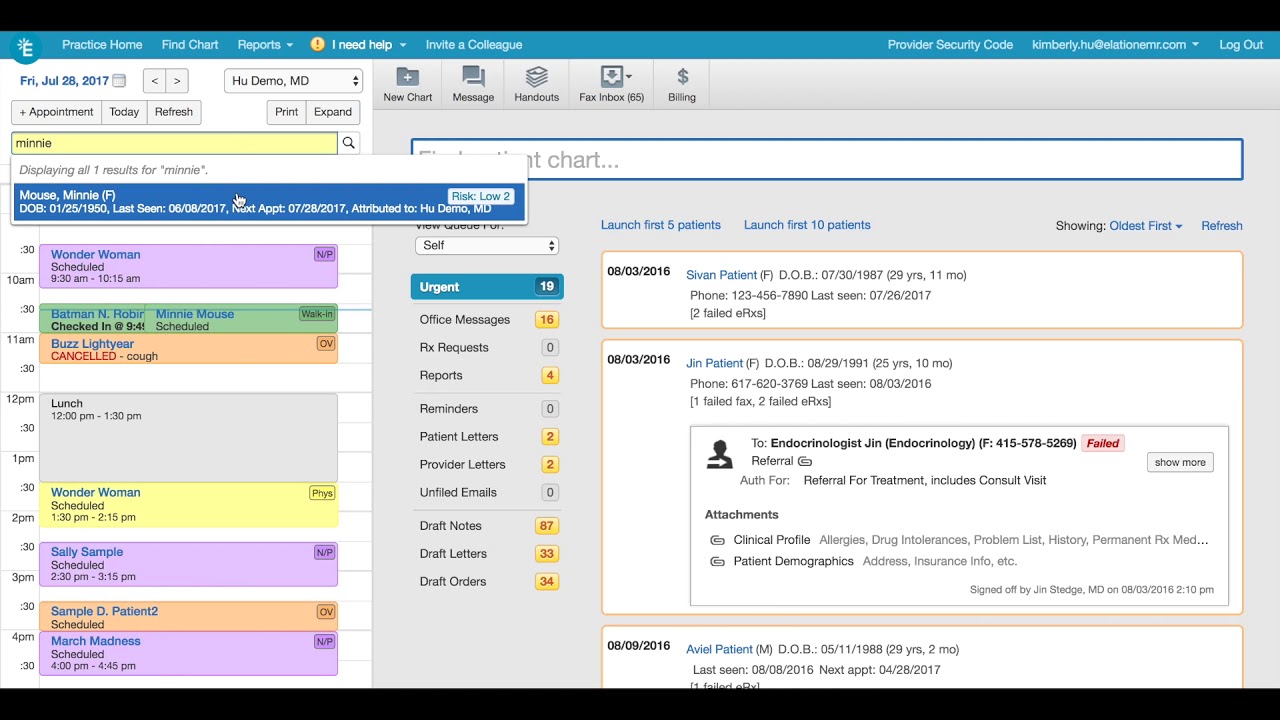The image size is (1280, 720).
Task: Go to next day with right arrow
Action: point(177,81)
